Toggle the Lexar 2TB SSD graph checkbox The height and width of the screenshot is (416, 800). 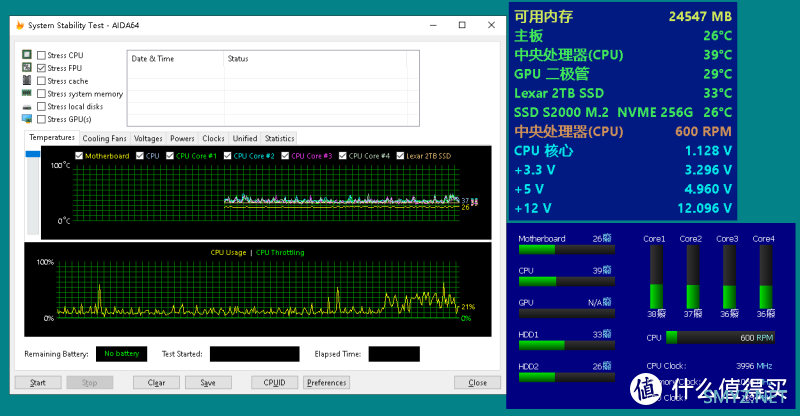click(400, 156)
